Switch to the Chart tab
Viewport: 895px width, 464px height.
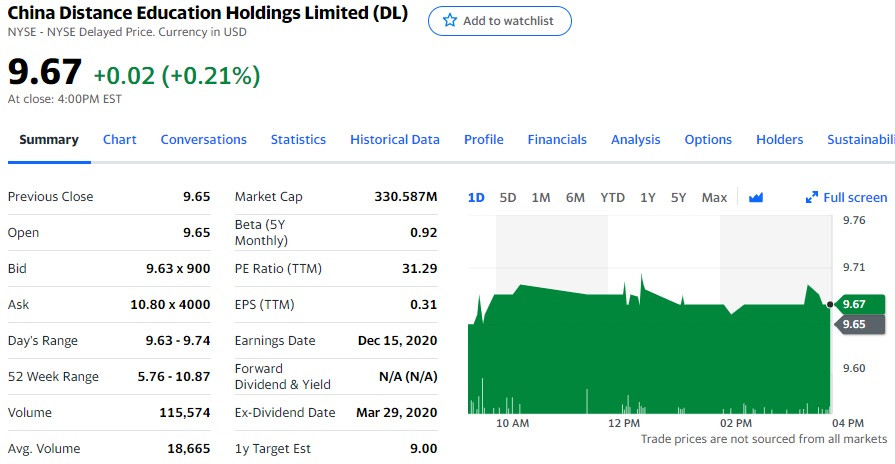tap(119, 140)
